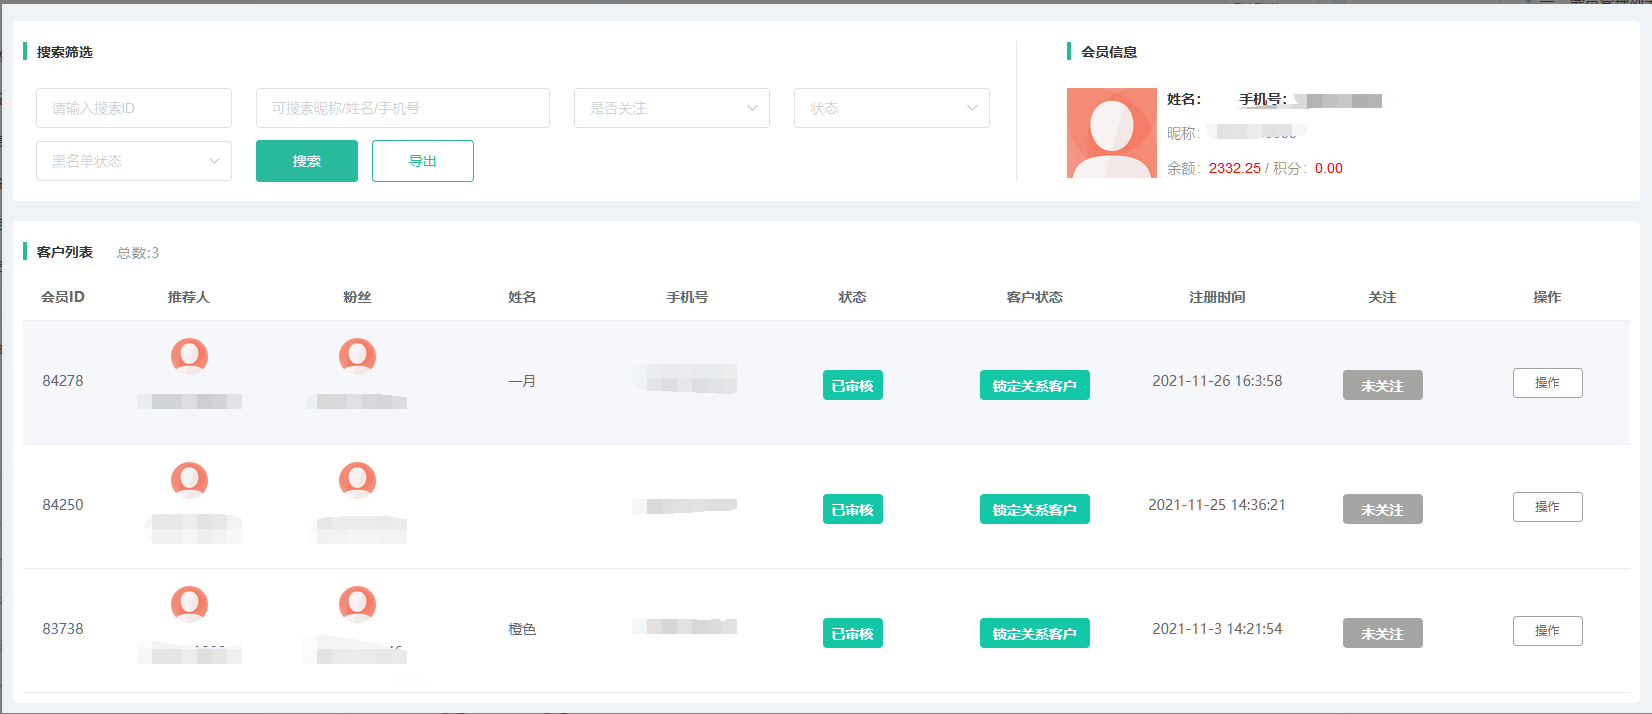The image size is (1652, 714).
Task: Expand the 状态 dropdown filter
Action: [x=891, y=108]
